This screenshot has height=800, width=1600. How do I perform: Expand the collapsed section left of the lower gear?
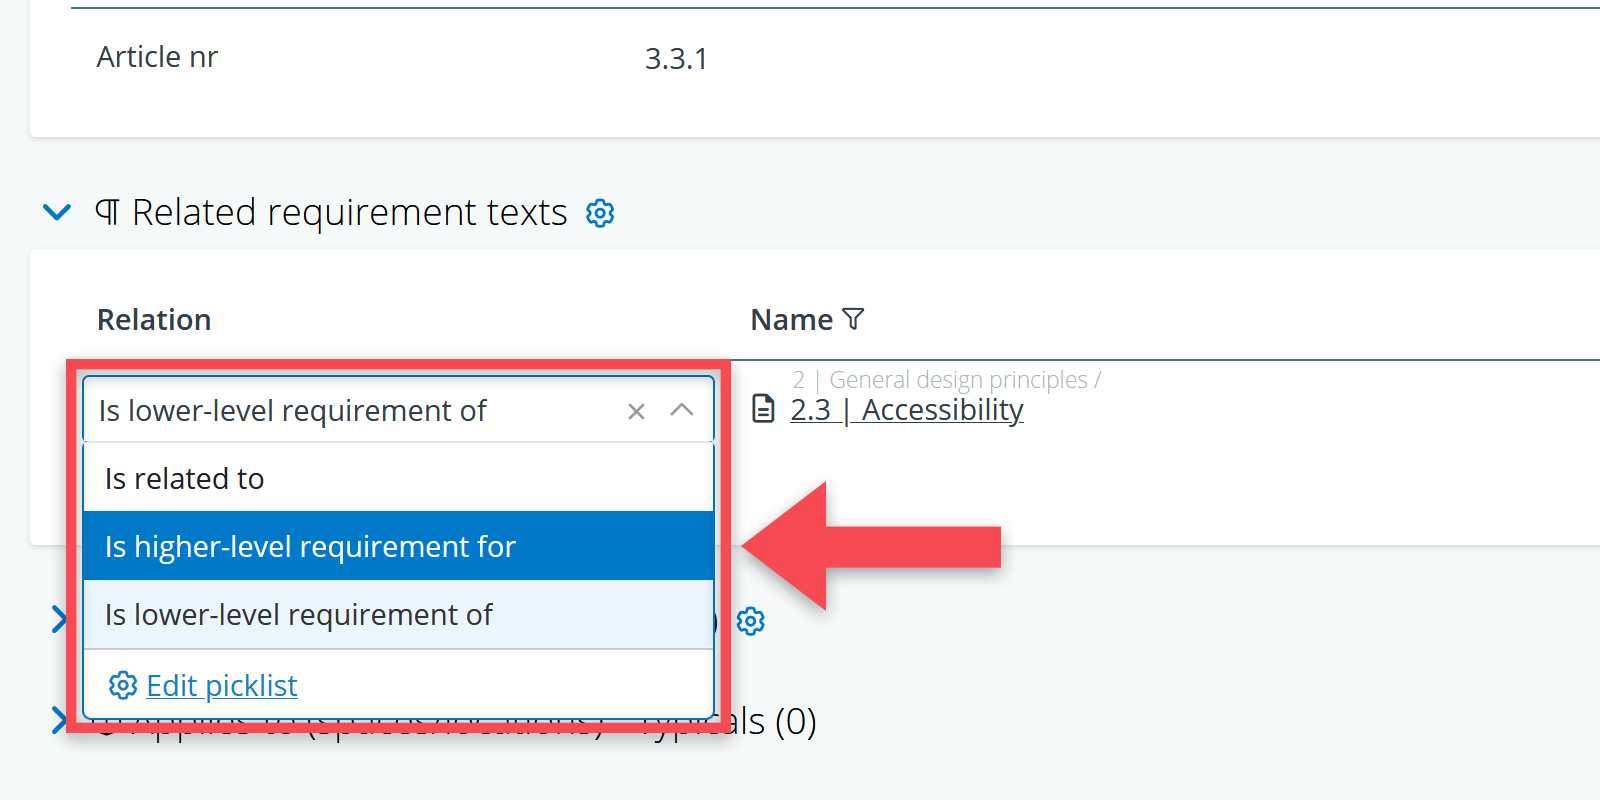coord(59,620)
